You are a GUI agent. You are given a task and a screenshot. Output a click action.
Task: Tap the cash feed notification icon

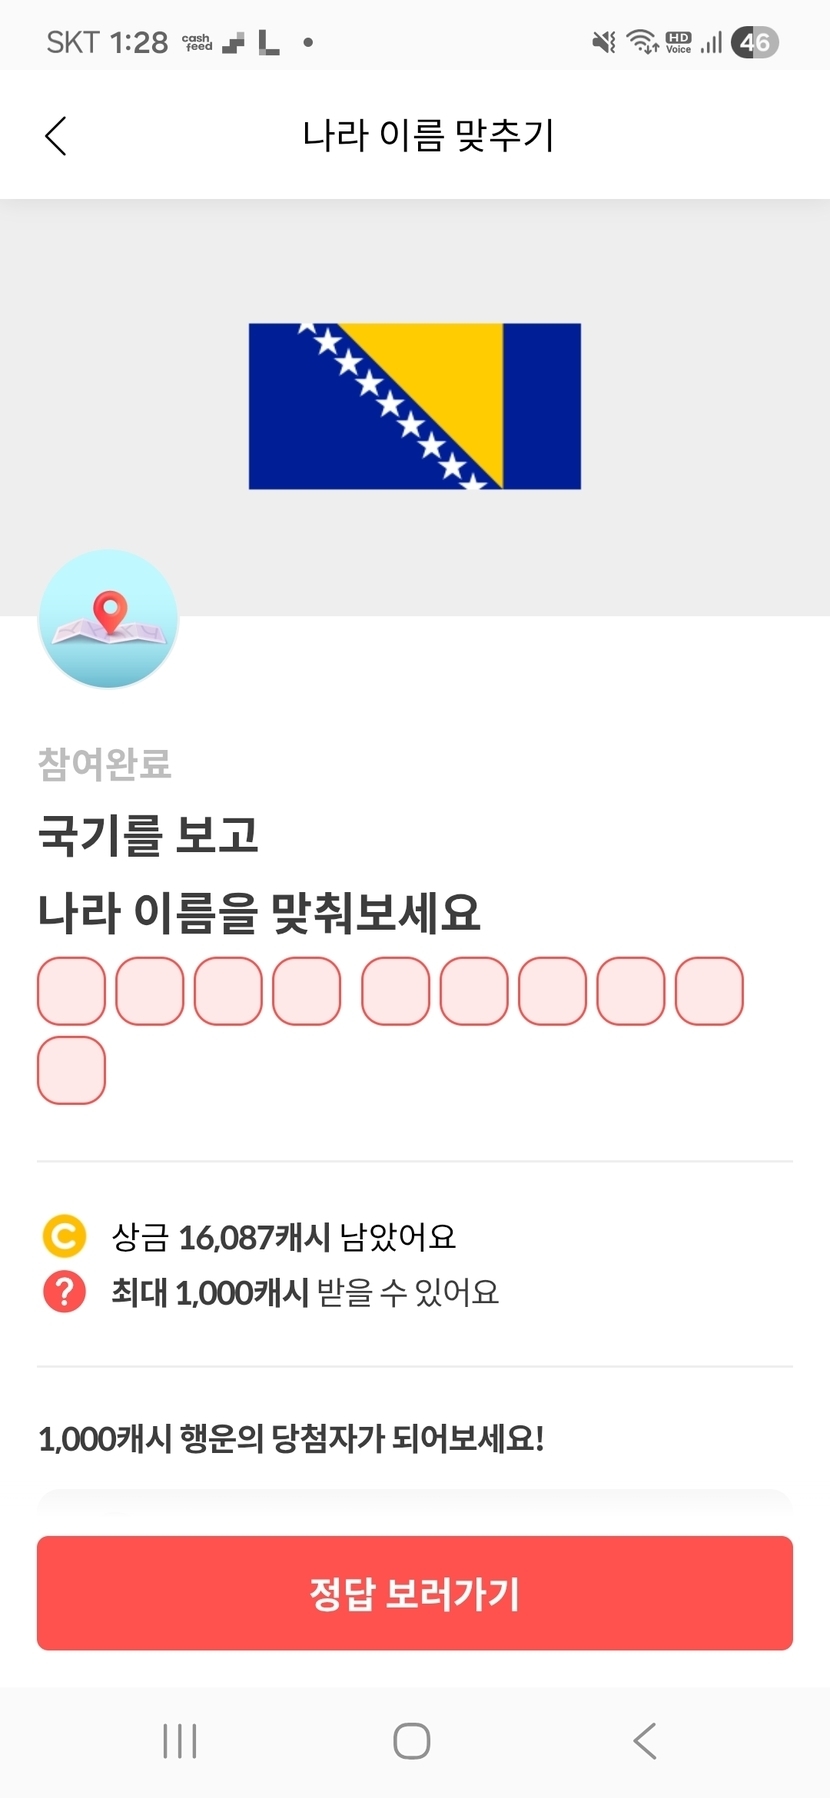(197, 43)
